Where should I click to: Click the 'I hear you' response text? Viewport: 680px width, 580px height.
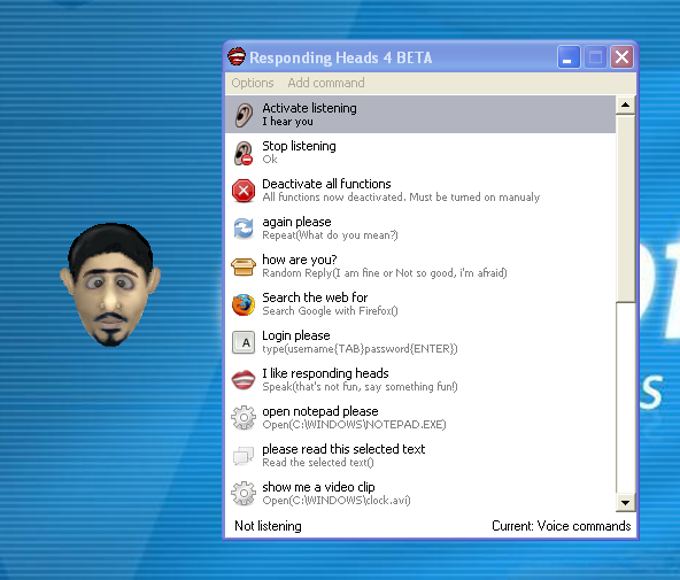[288, 122]
